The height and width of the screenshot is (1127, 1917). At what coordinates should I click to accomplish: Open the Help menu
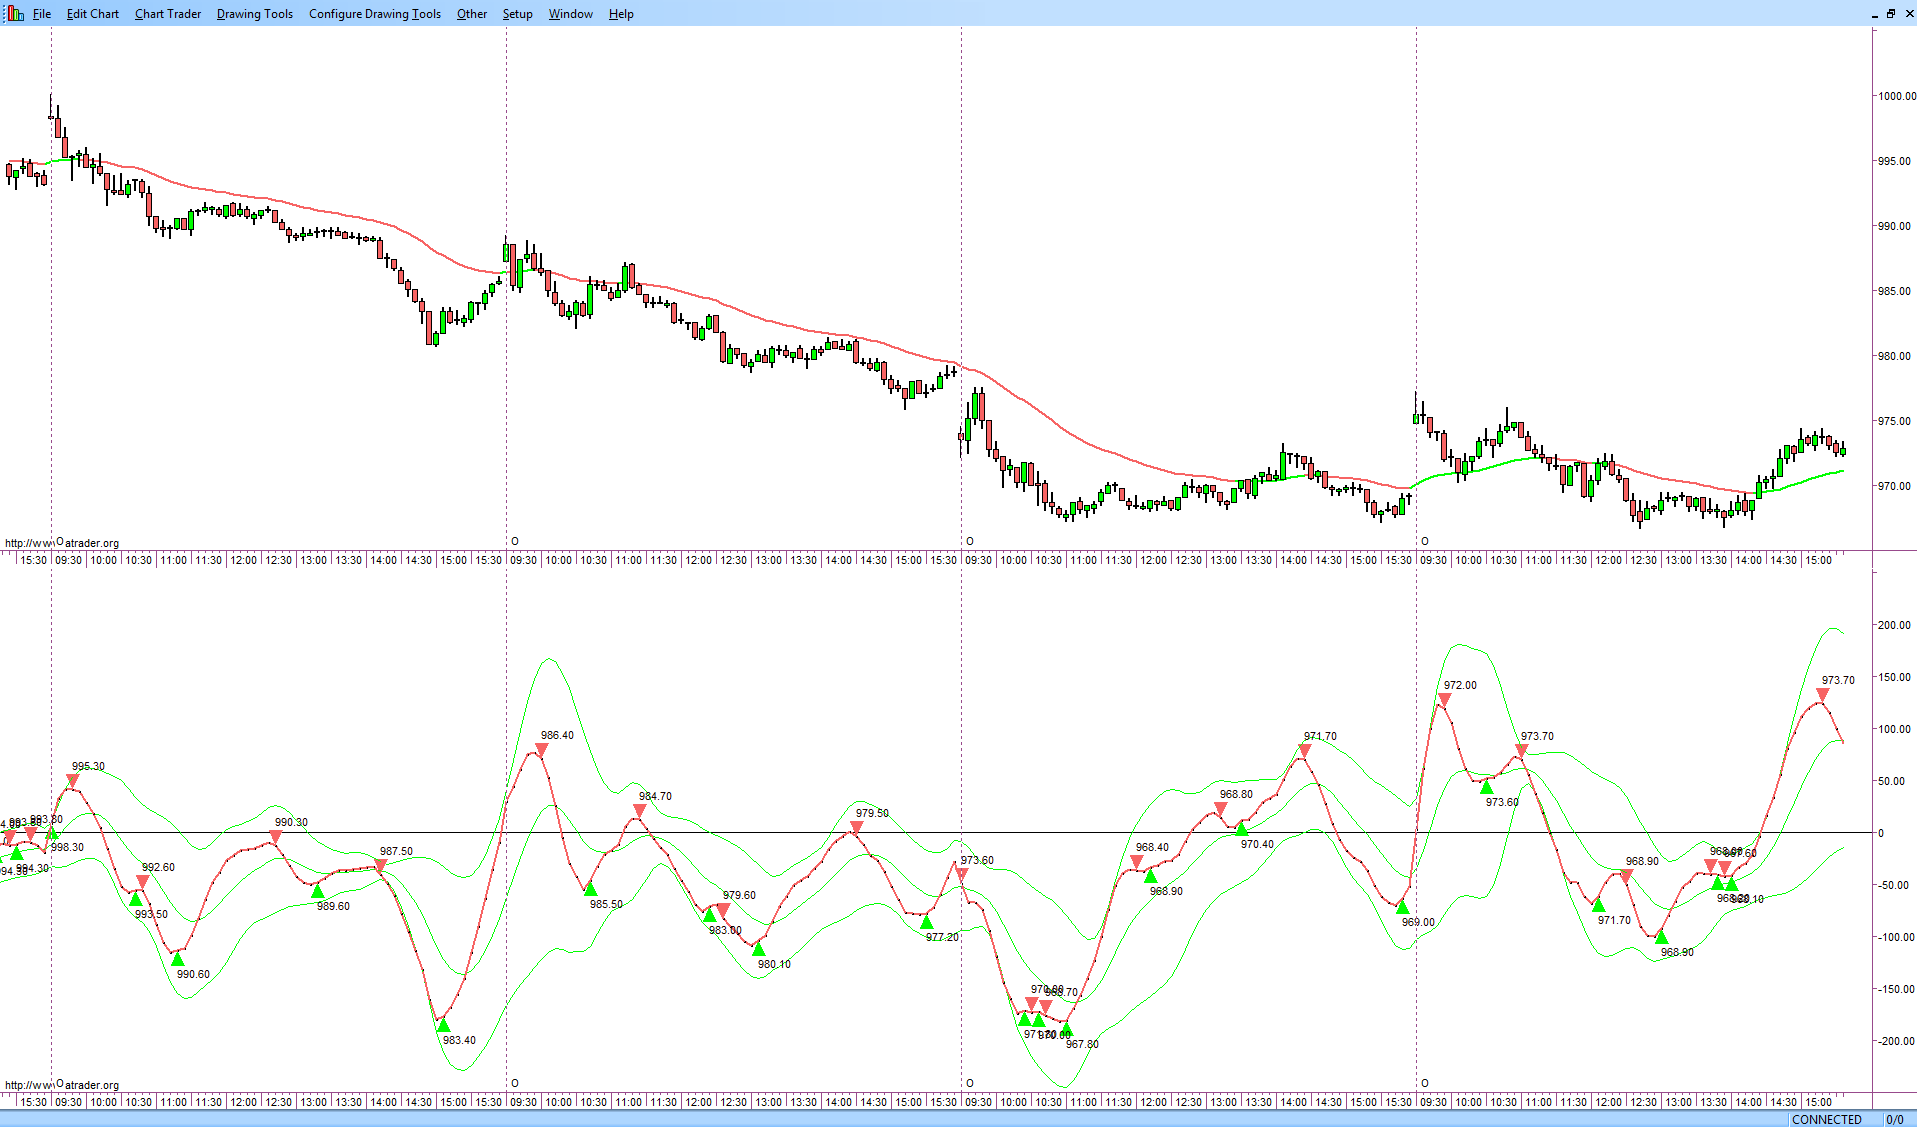coord(621,14)
